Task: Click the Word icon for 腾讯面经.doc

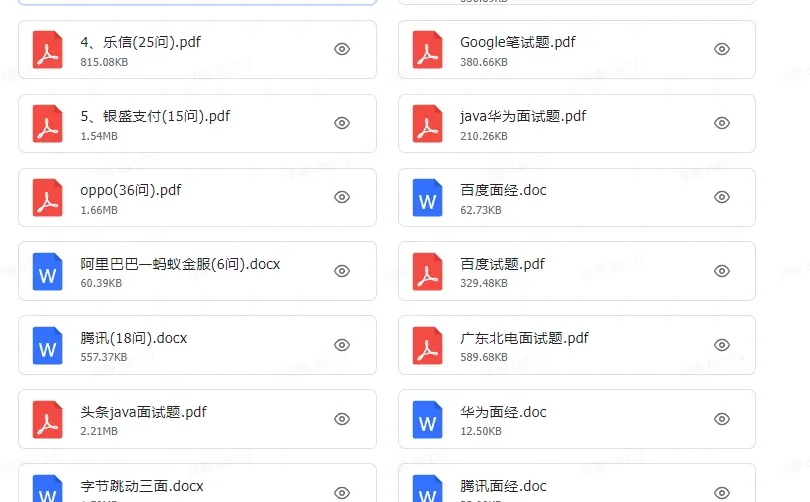Action: pos(428,489)
